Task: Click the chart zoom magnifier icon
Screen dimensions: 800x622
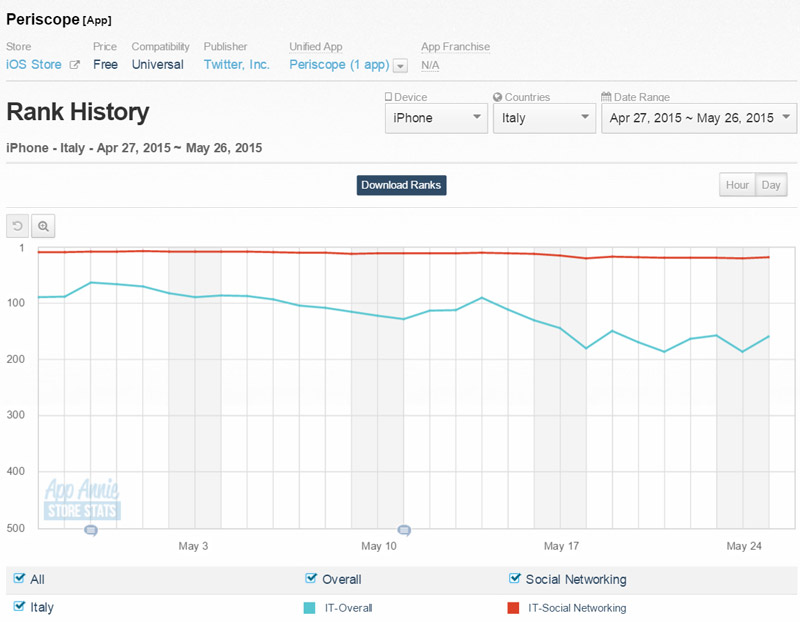Action: click(x=43, y=226)
